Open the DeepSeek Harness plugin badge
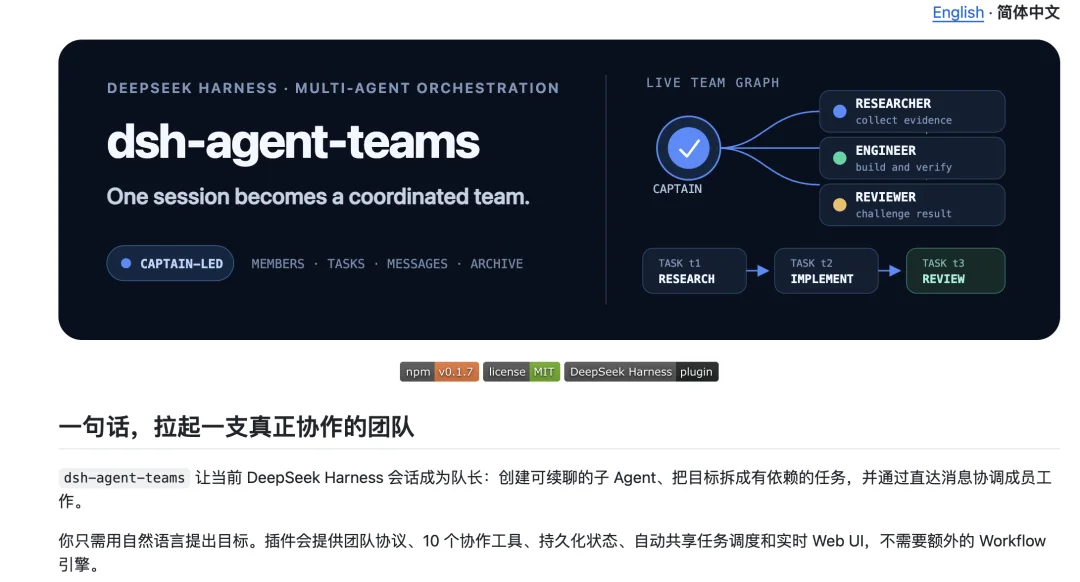The height and width of the screenshot is (582, 1080). click(641, 372)
